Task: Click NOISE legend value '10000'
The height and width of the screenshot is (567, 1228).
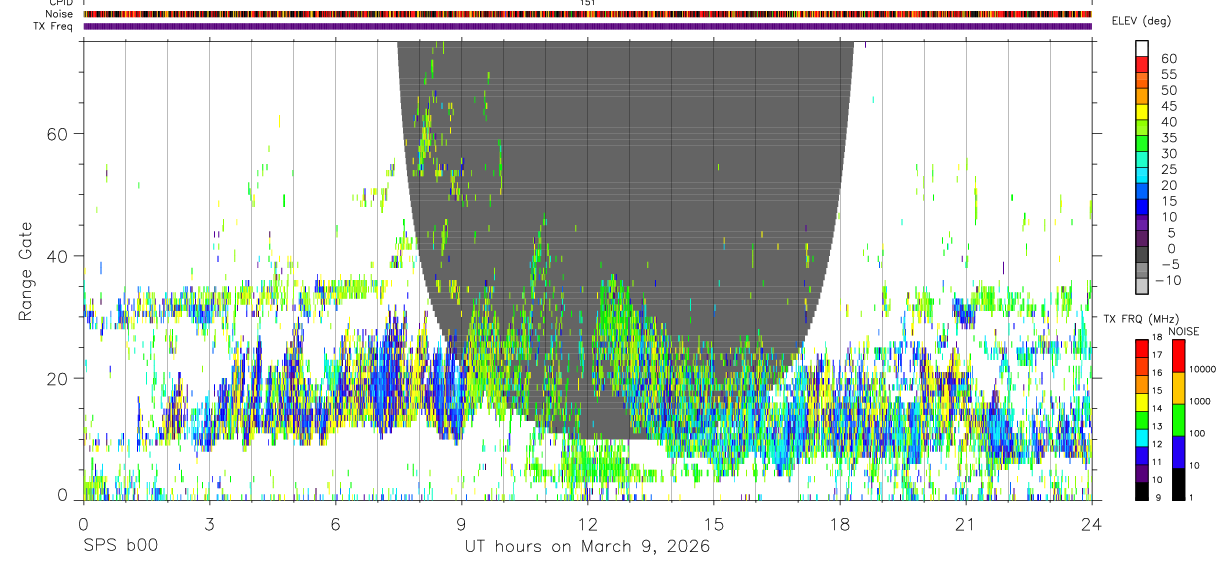Action: tap(1201, 369)
